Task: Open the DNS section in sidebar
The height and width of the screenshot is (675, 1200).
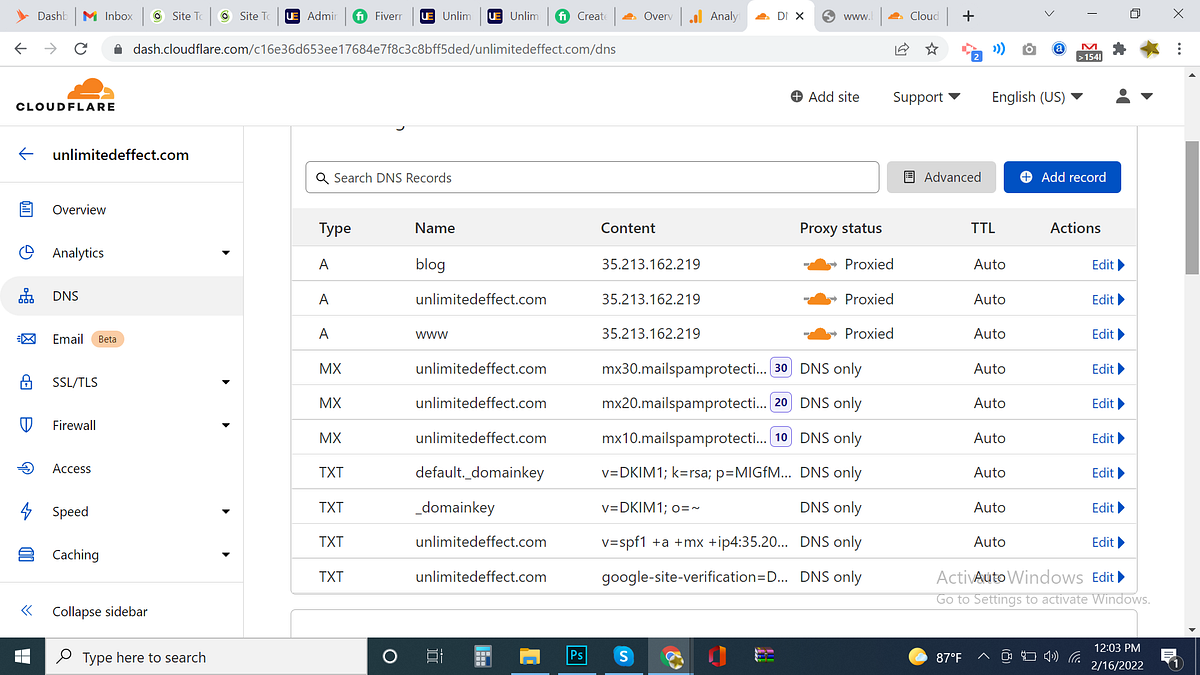Action: point(64,295)
